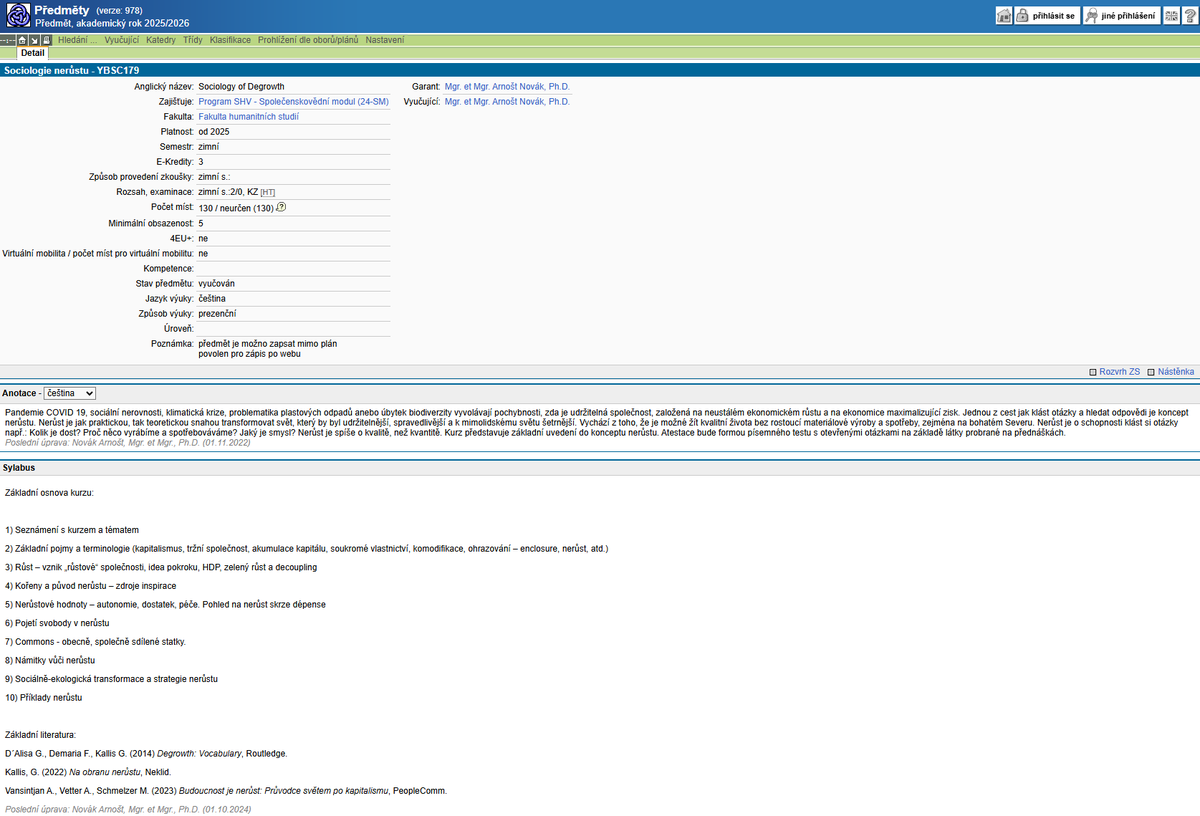Open Prohlížení dle oborů/plánů menu
This screenshot has height=816, width=1200.
click(308, 40)
